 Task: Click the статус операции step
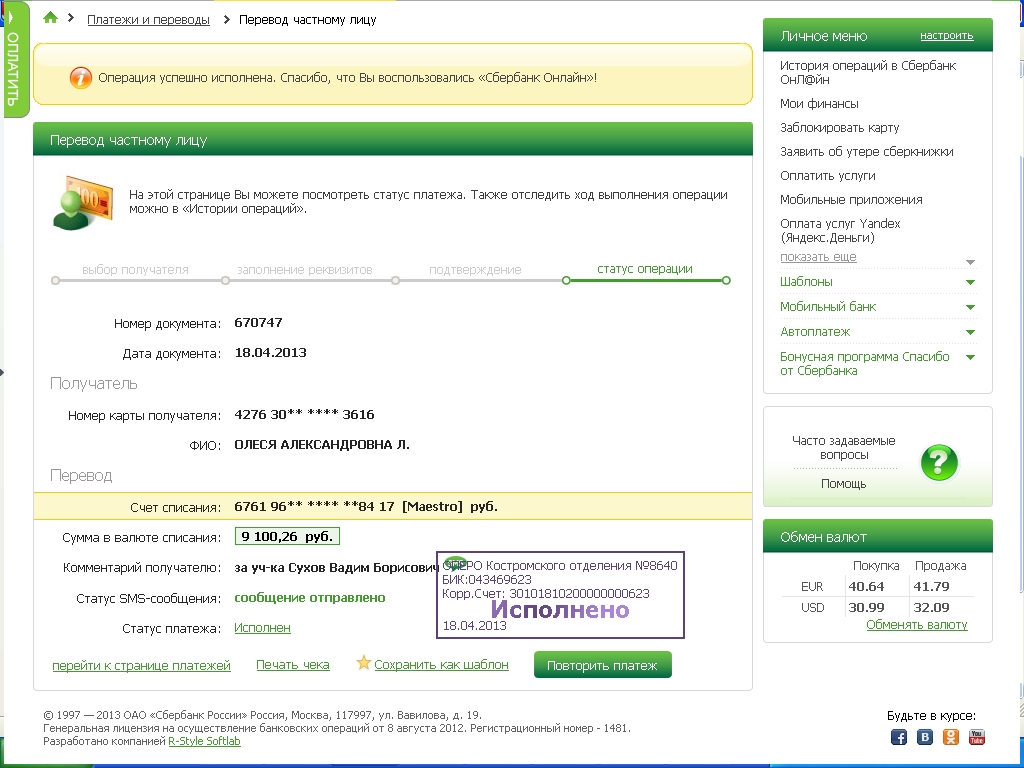click(x=645, y=269)
